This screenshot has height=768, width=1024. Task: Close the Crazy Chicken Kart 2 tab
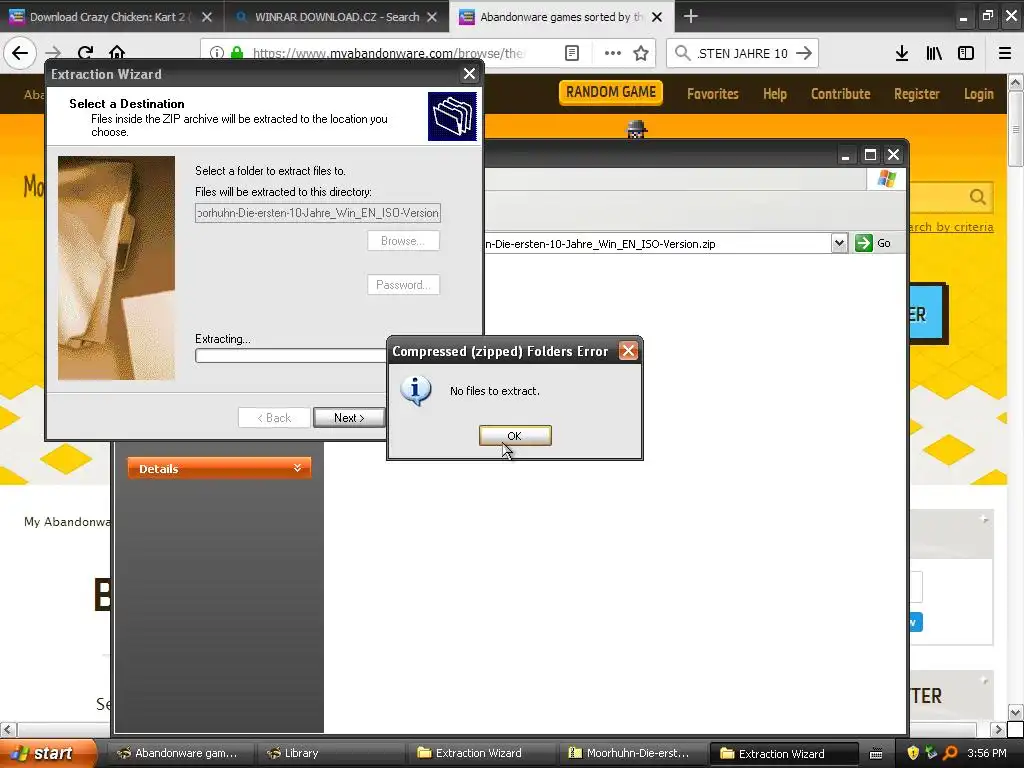[x=206, y=17]
